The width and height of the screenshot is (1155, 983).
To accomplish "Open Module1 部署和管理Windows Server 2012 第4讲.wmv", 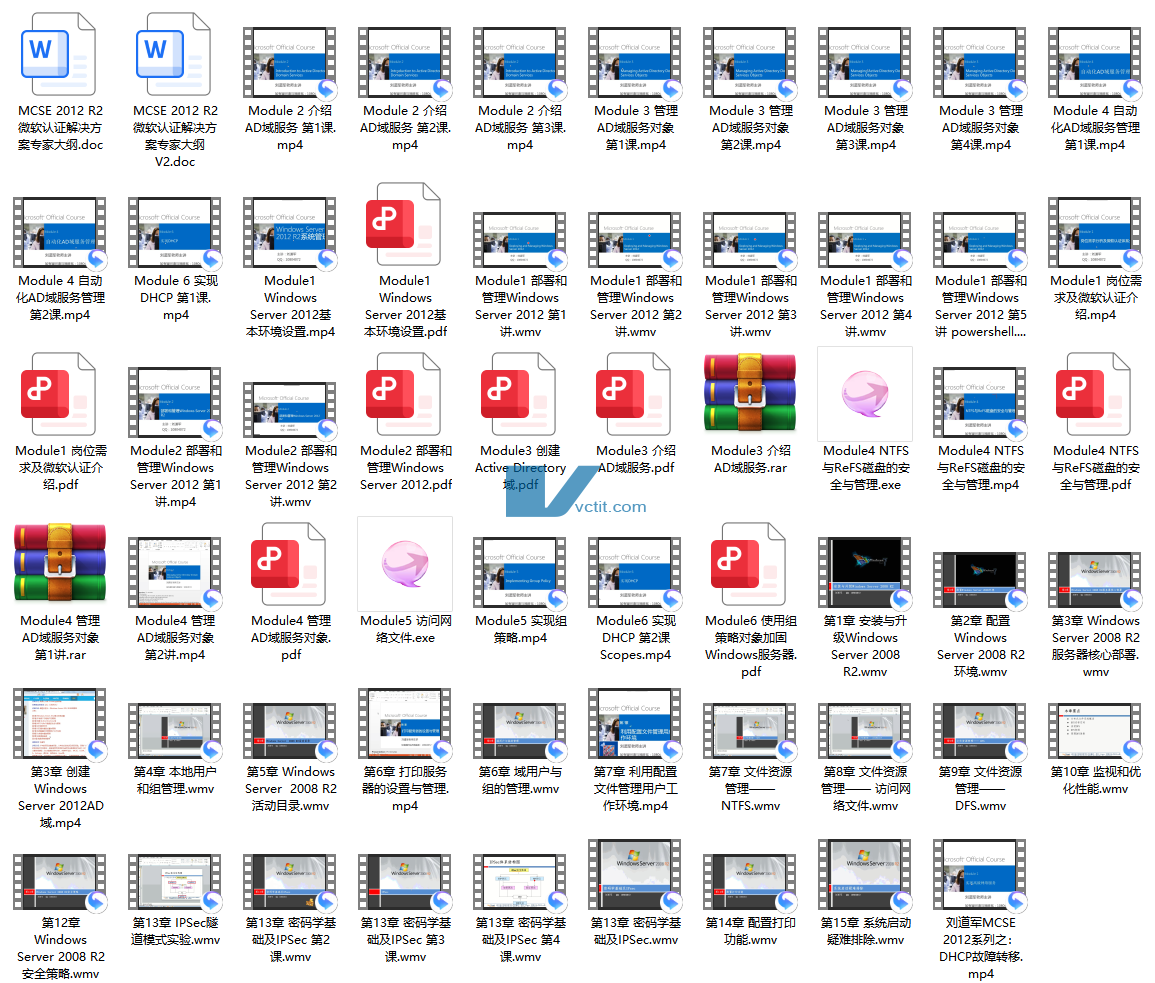I will (x=865, y=239).
